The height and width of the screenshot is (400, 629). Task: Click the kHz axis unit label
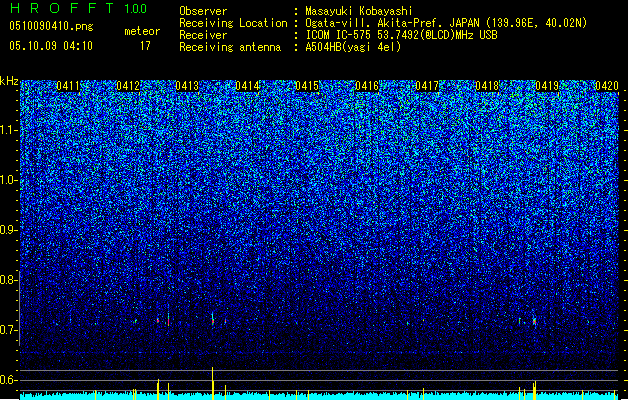click(9, 81)
